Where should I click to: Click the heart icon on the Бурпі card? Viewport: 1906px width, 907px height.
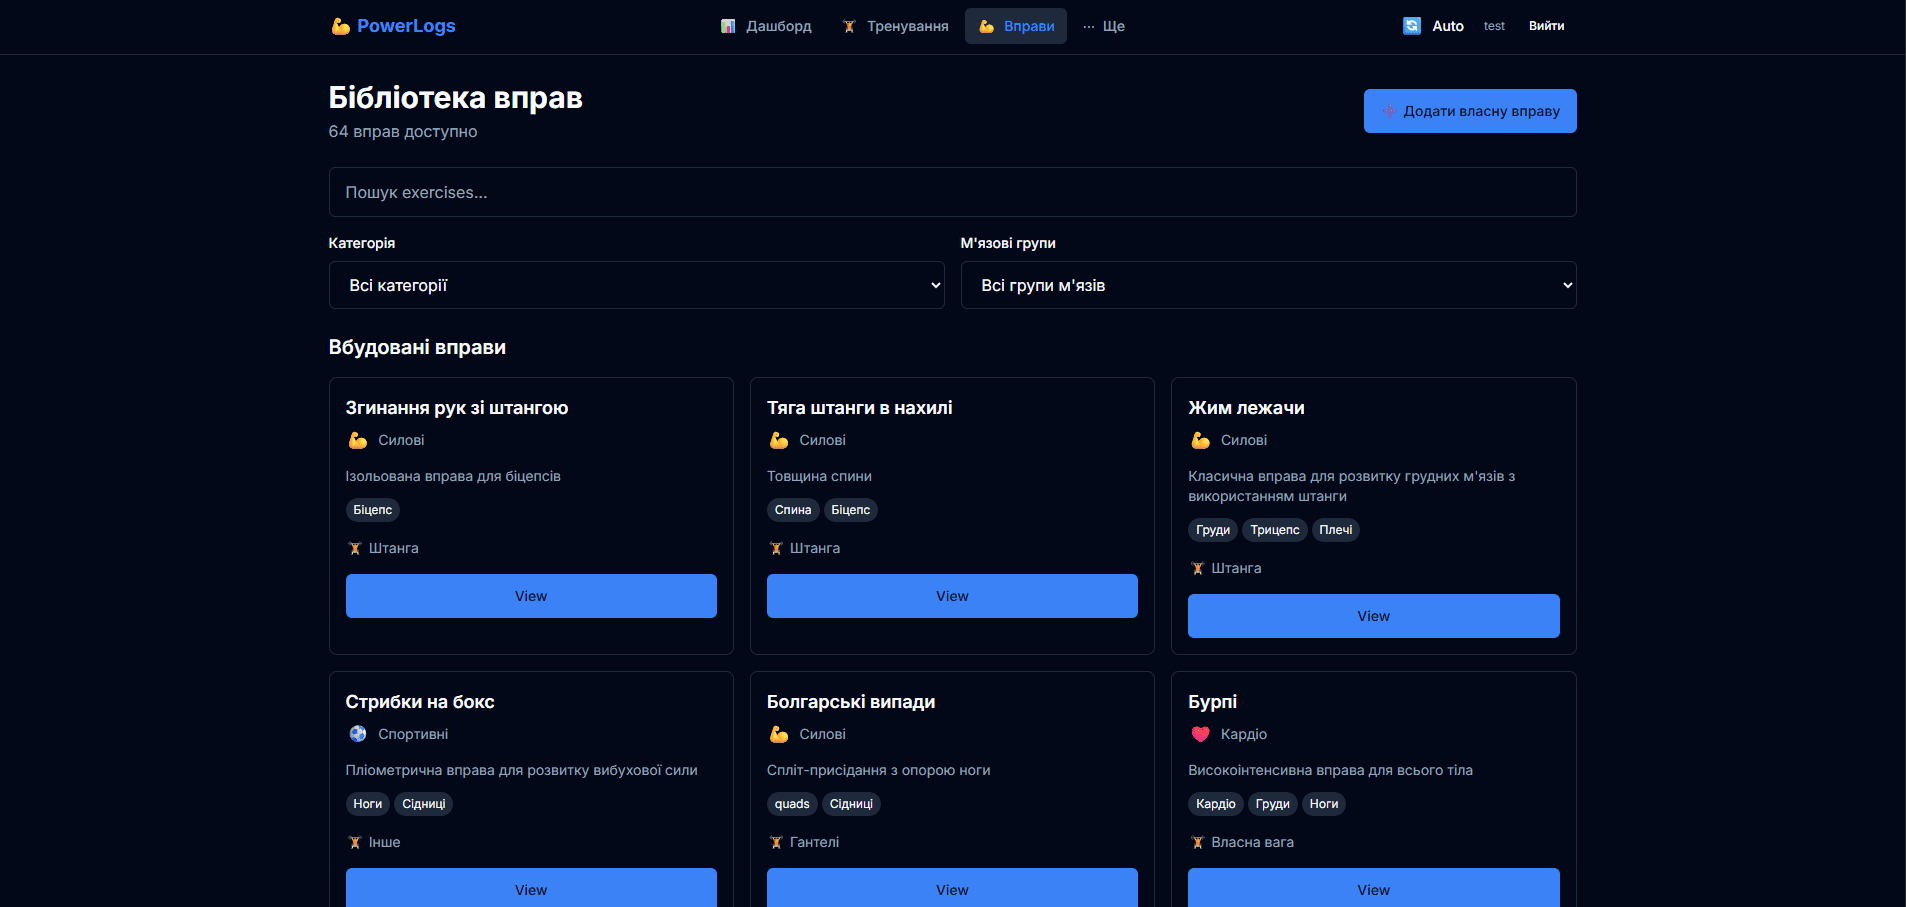click(1200, 734)
